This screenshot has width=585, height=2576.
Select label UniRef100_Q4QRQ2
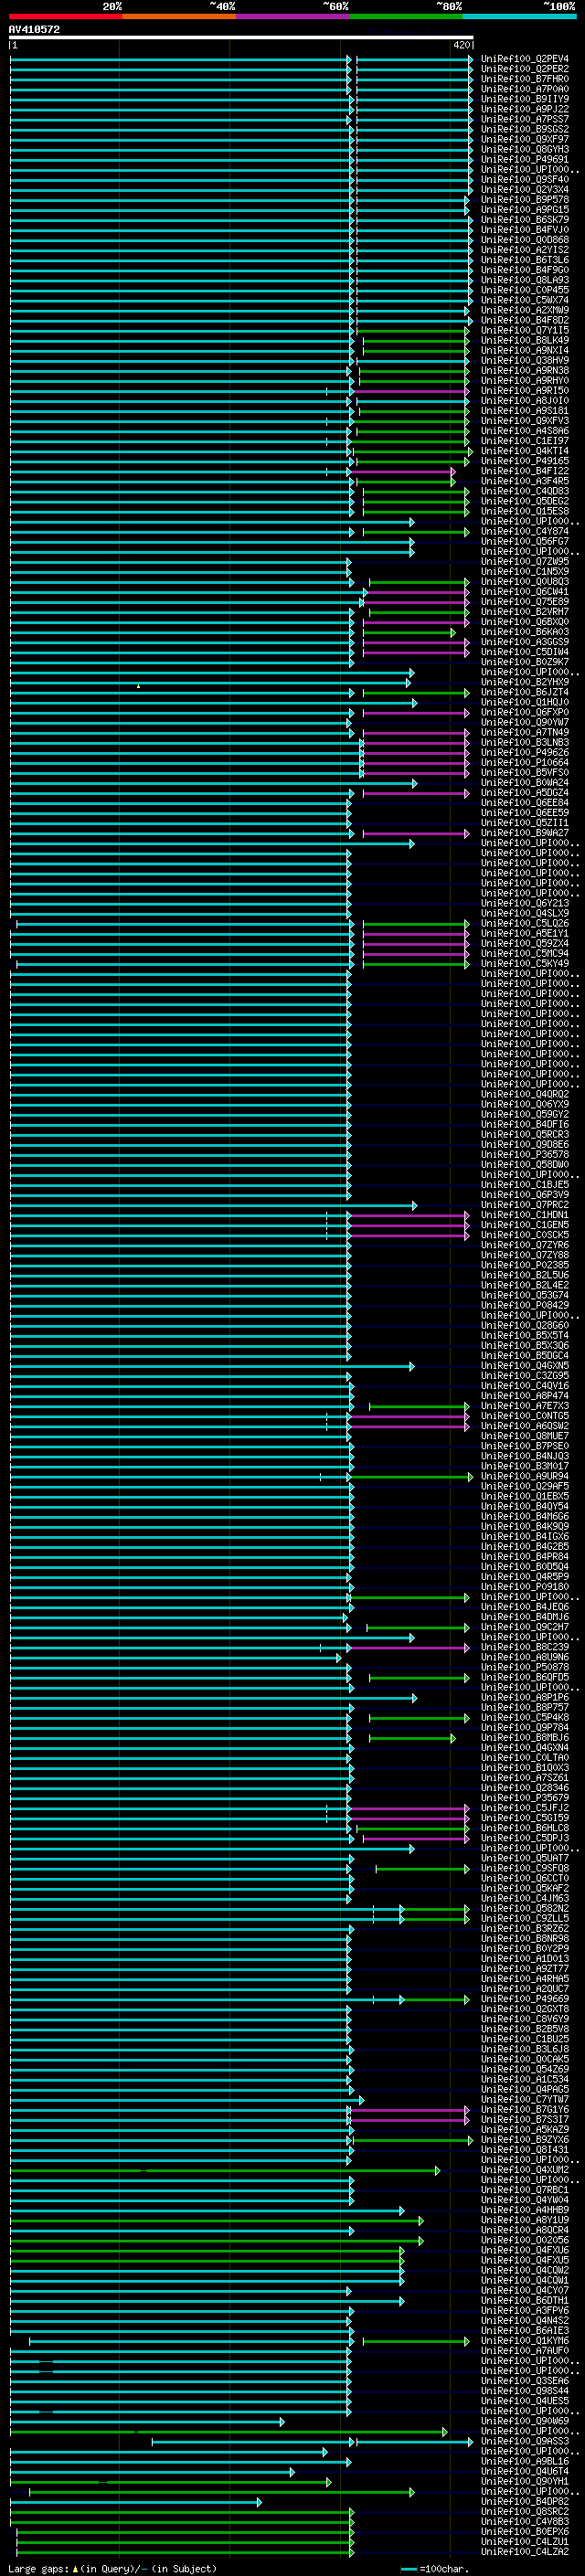click(x=525, y=1094)
